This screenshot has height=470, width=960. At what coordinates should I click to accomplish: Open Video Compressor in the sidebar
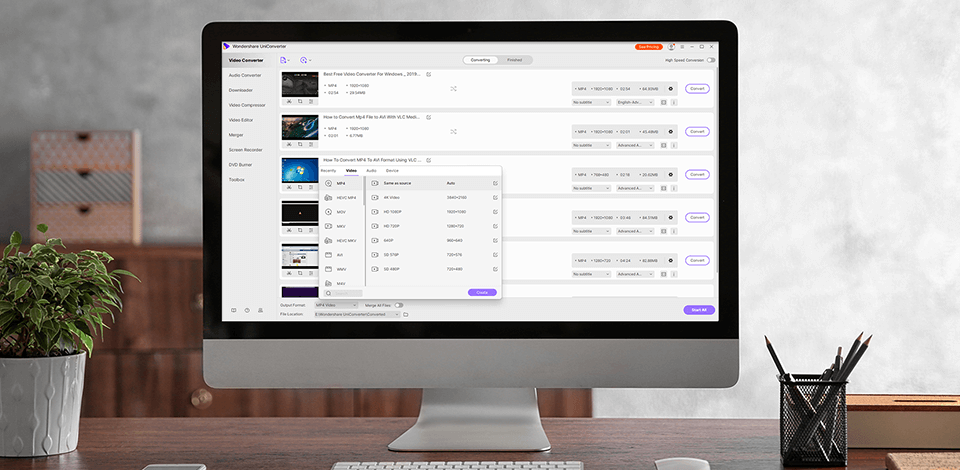coord(247,105)
